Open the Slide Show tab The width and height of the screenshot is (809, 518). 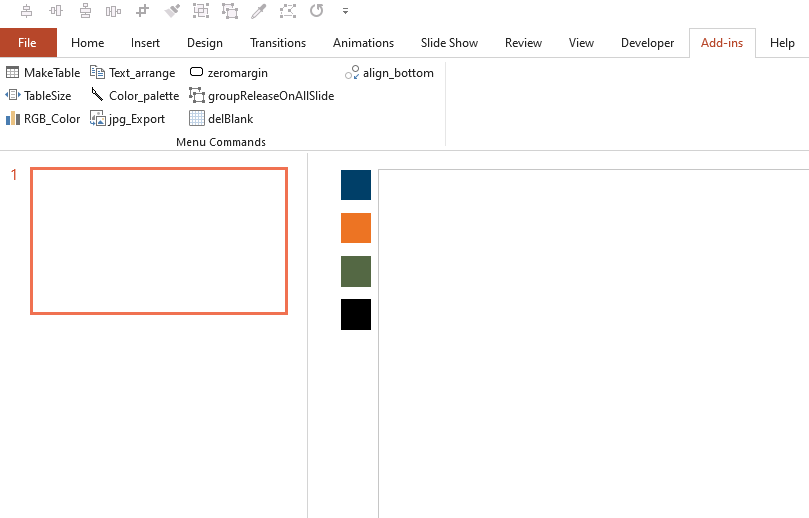(449, 43)
